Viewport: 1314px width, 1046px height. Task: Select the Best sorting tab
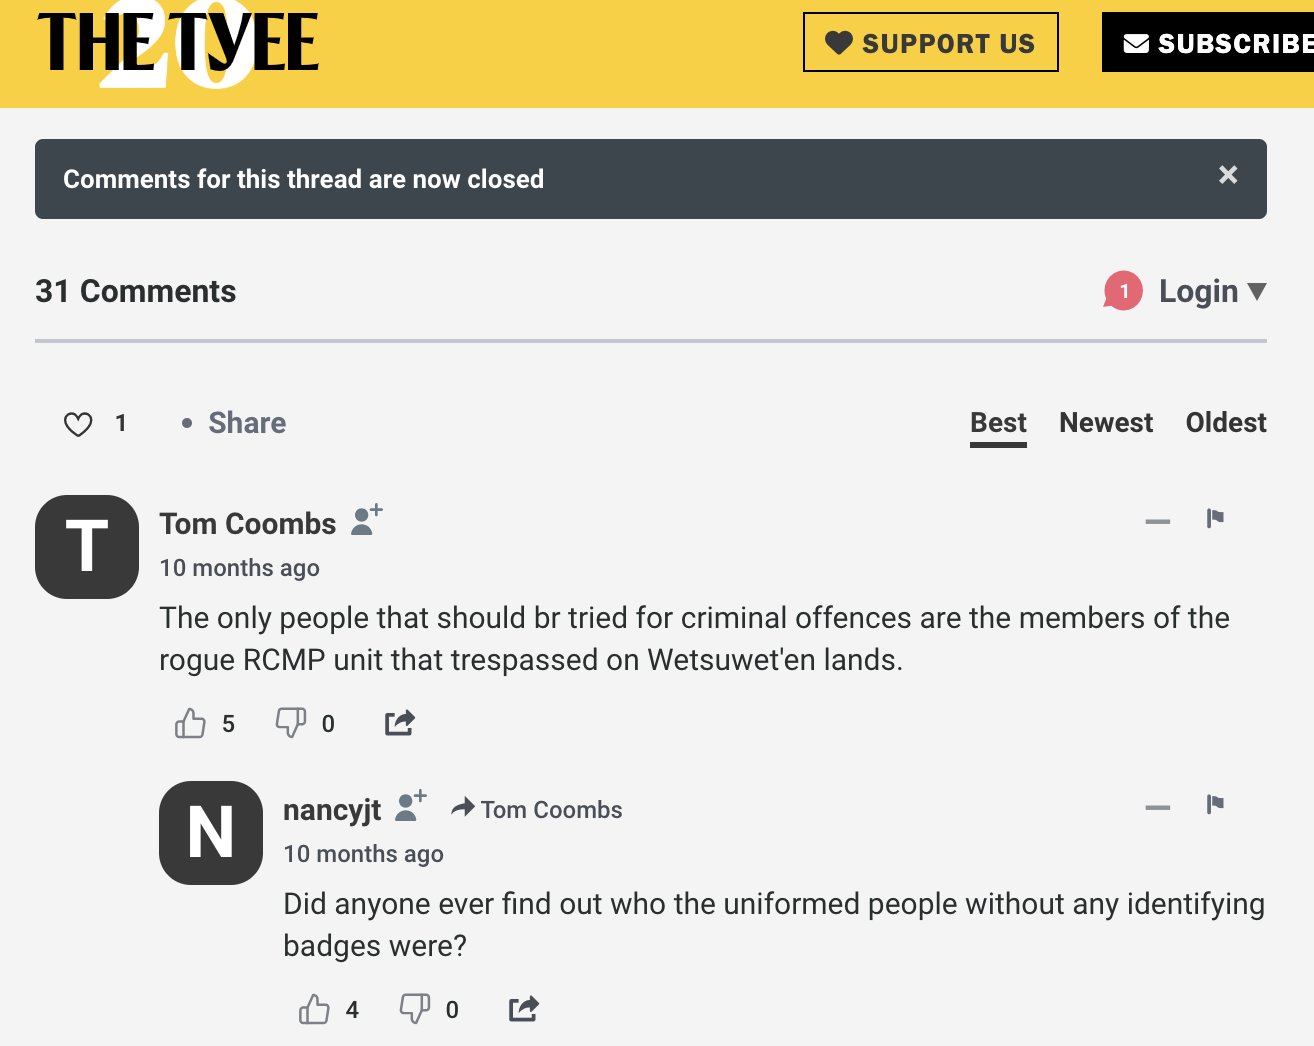coord(998,423)
